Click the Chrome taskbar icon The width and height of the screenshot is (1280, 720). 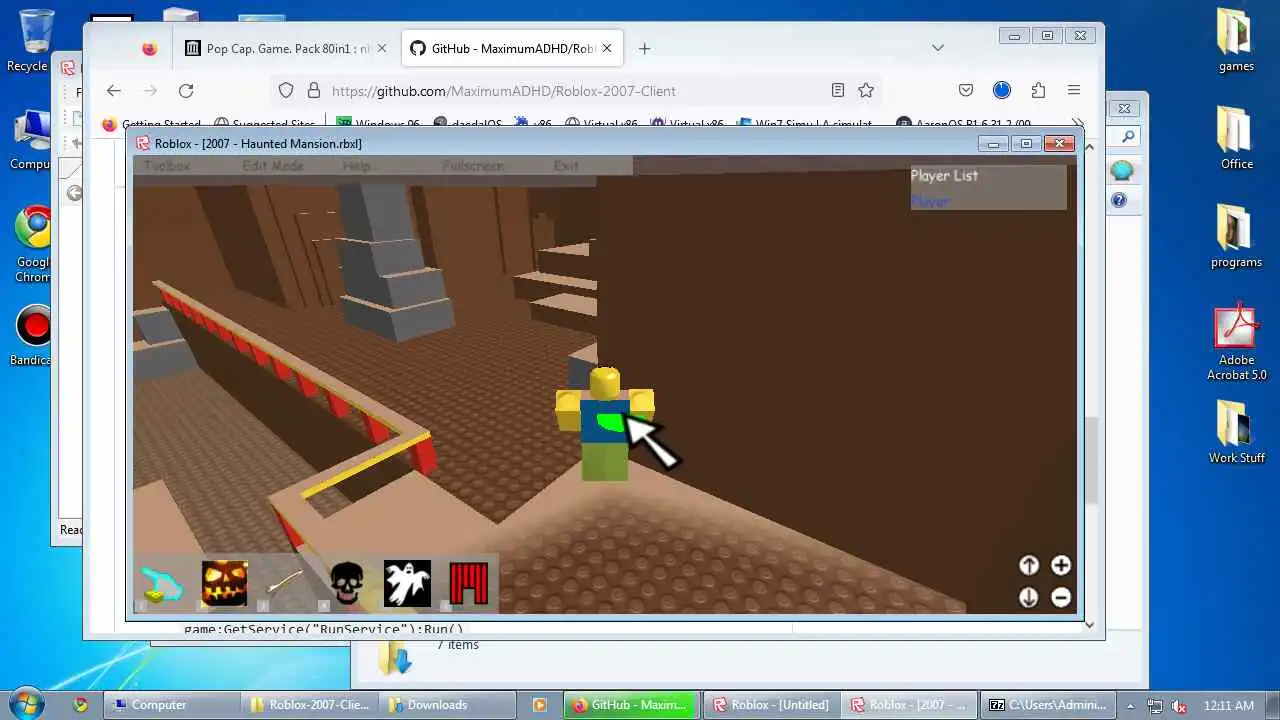click(x=80, y=704)
